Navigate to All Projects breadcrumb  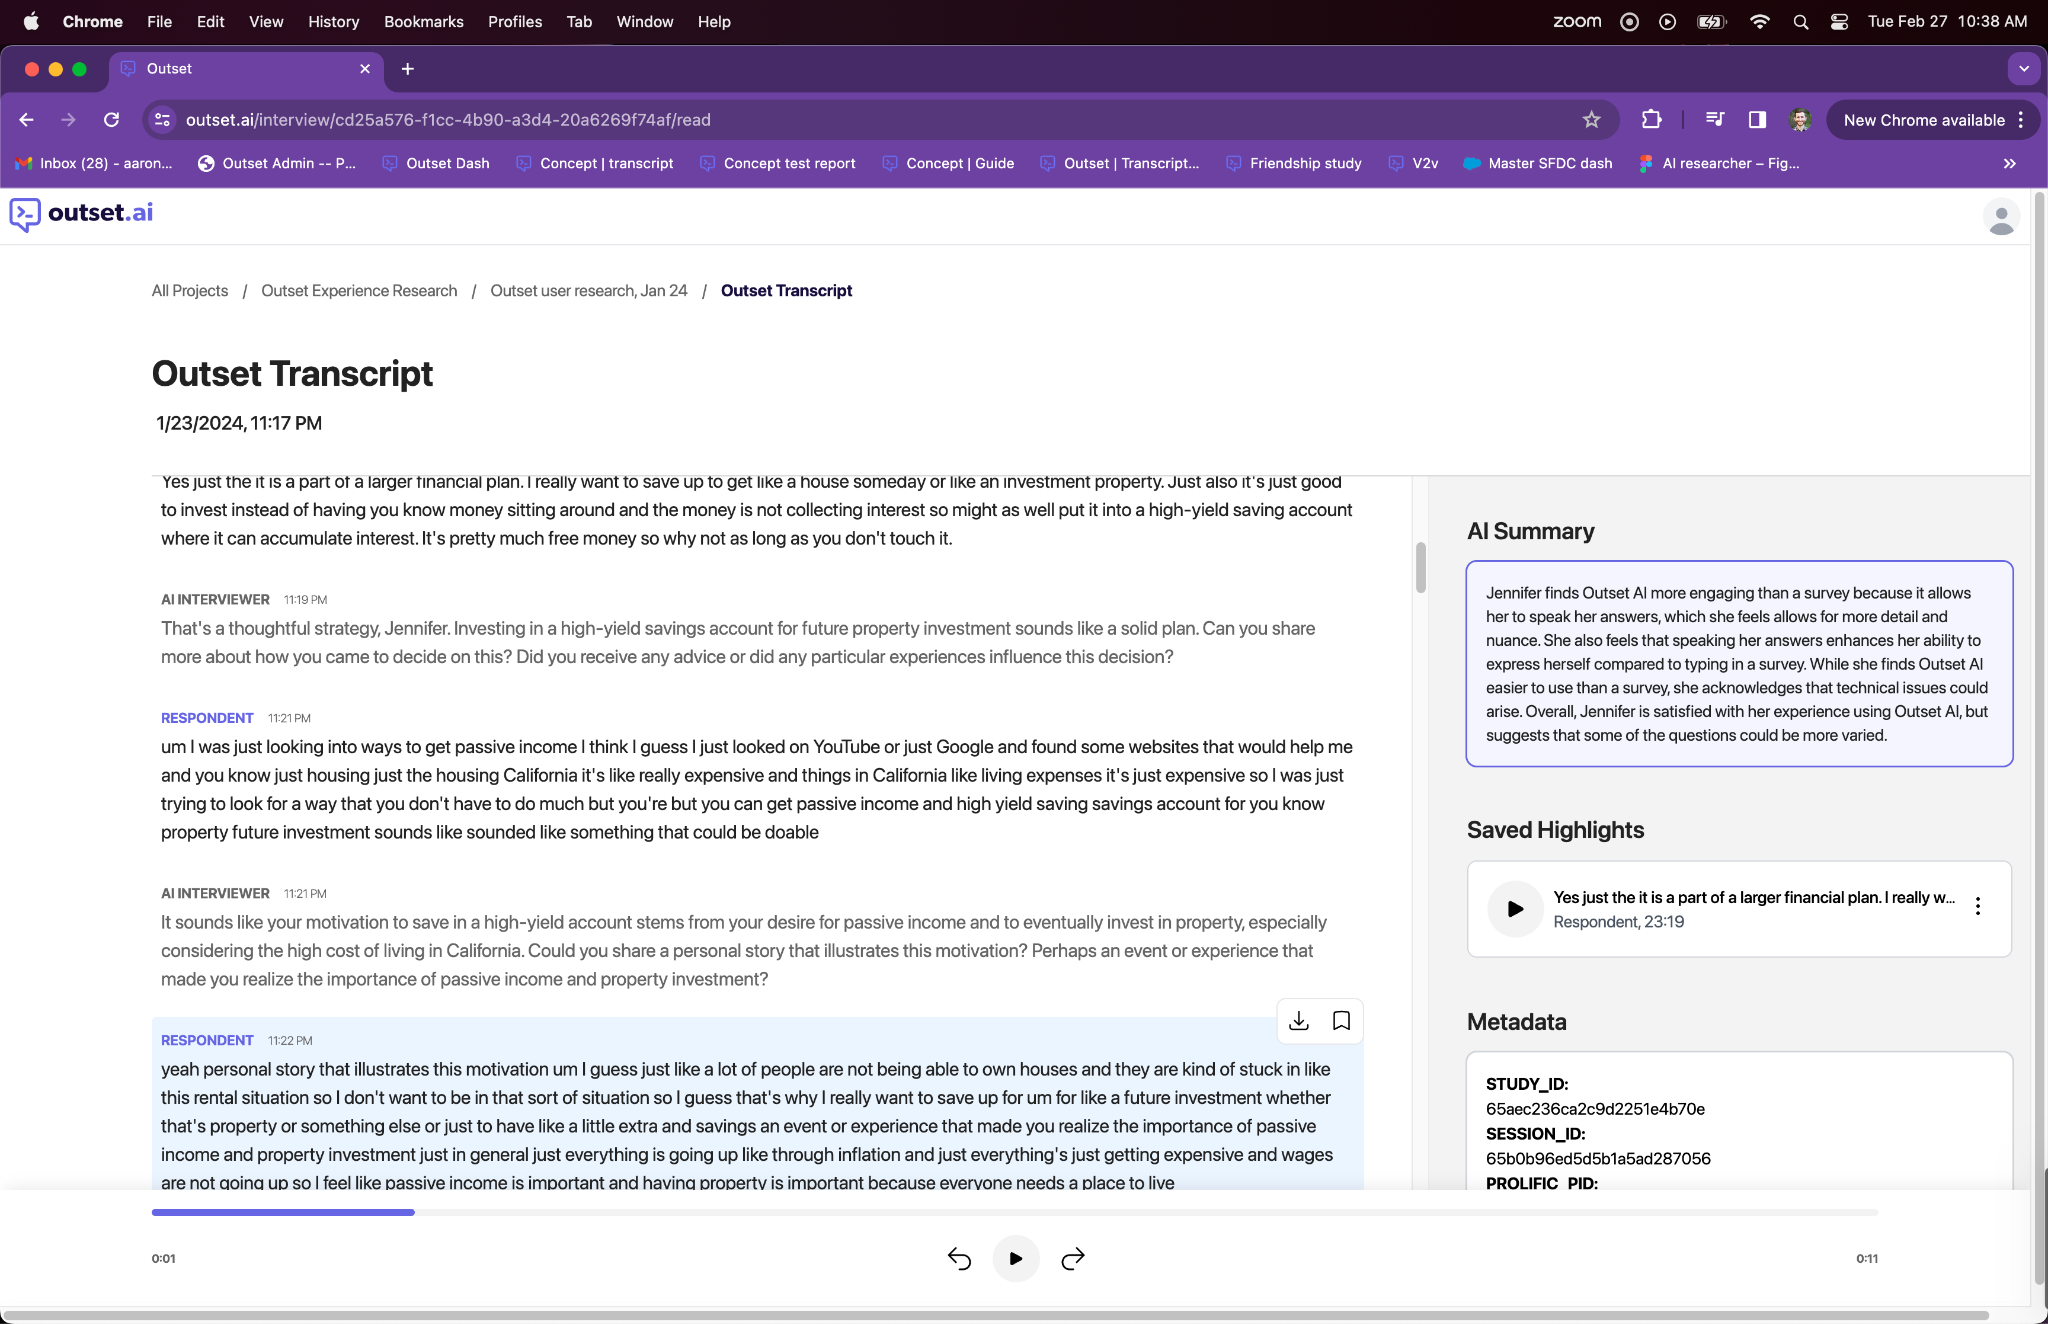tap(190, 291)
